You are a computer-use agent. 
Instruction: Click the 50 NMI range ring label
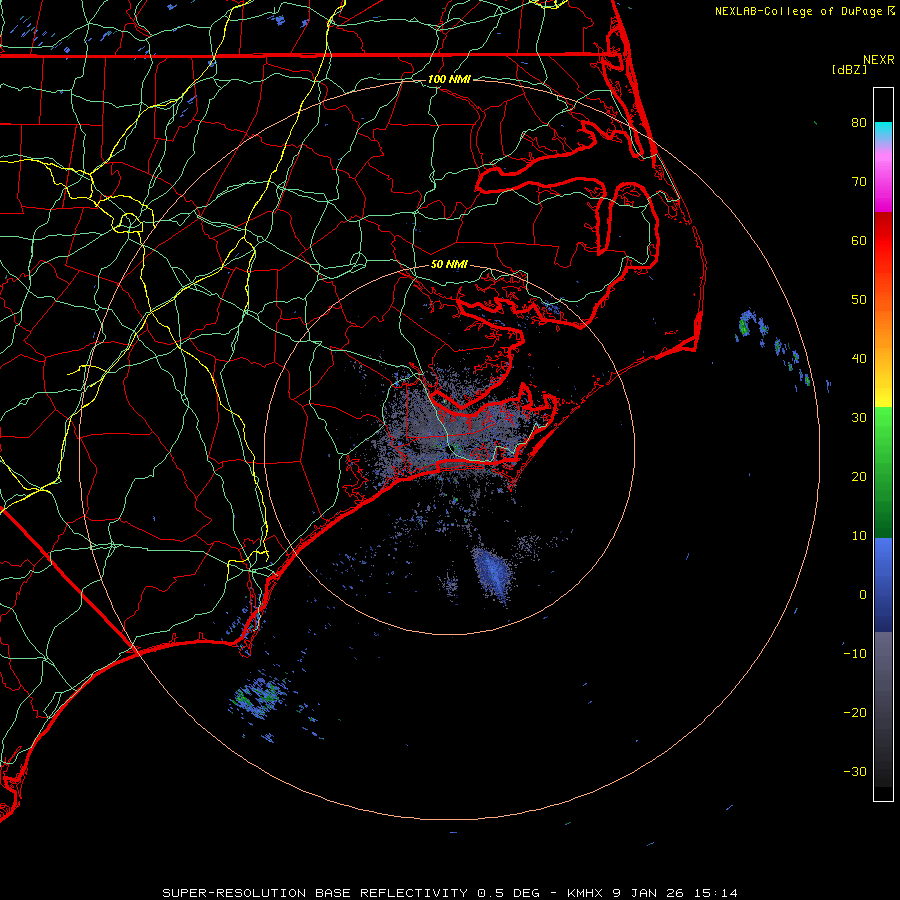[x=449, y=265]
